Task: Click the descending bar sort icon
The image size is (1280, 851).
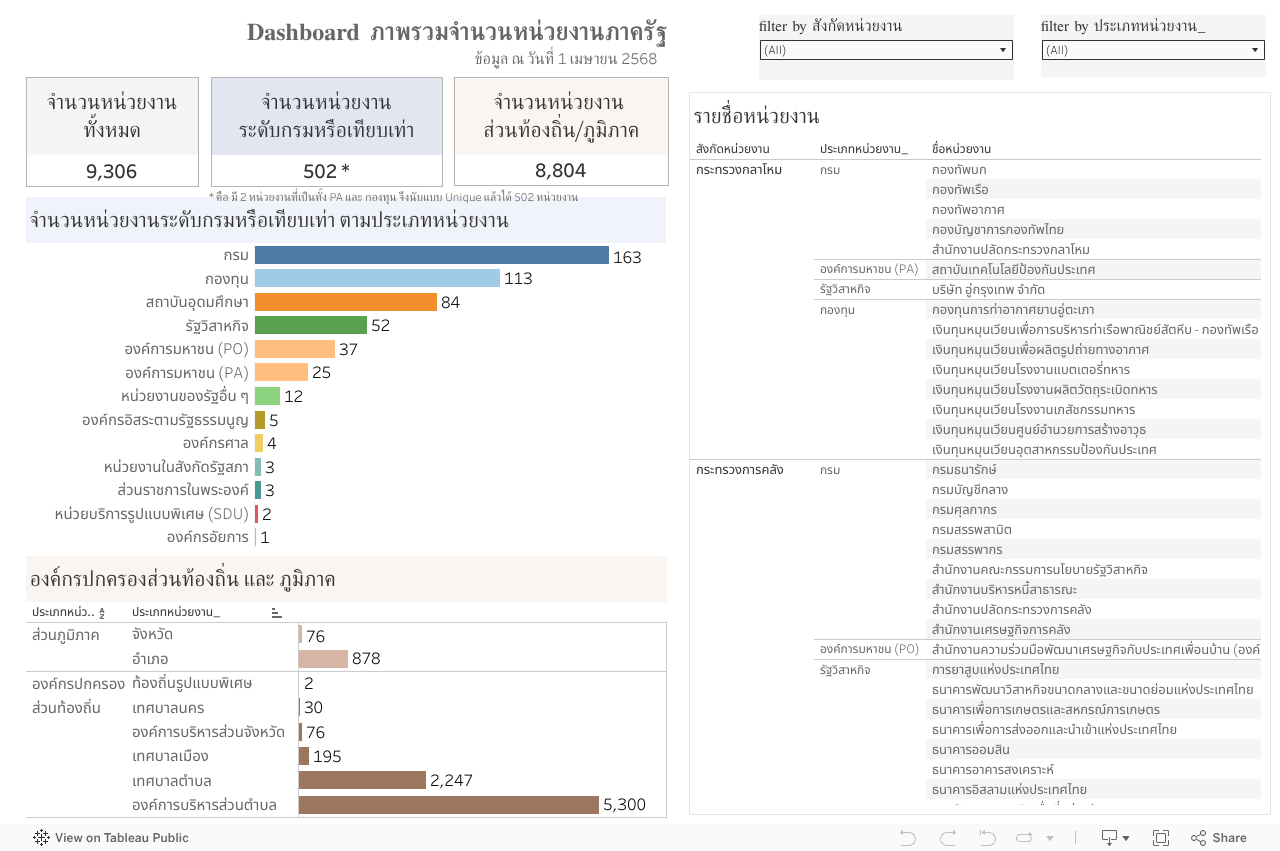Action: pos(276,612)
